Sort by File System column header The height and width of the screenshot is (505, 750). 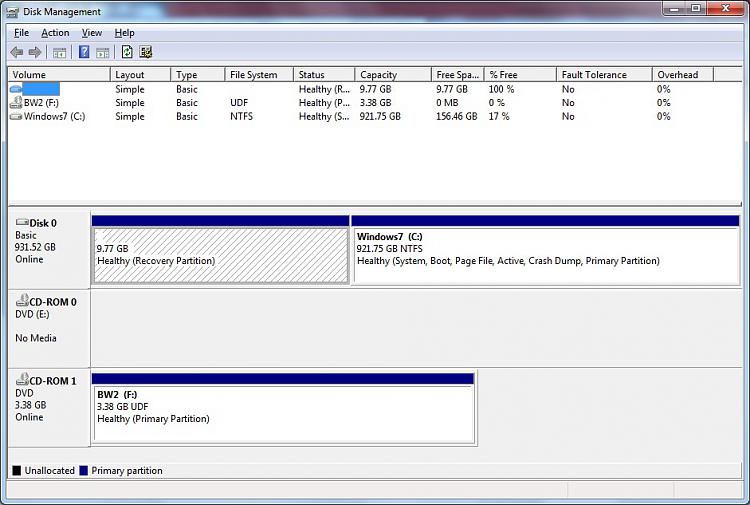259,75
